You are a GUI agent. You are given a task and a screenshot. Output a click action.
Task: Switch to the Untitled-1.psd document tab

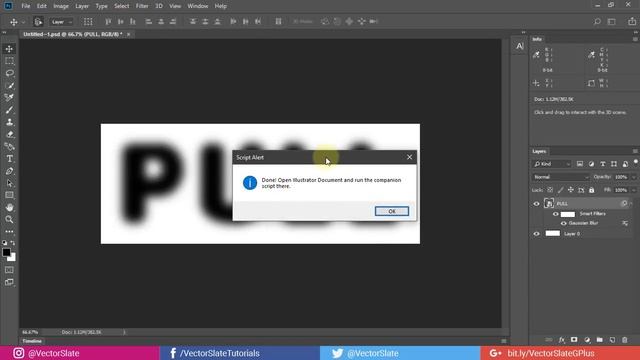coord(73,34)
